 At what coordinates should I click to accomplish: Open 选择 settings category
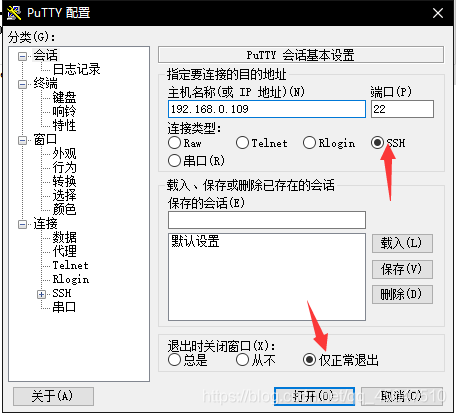coord(64,195)
